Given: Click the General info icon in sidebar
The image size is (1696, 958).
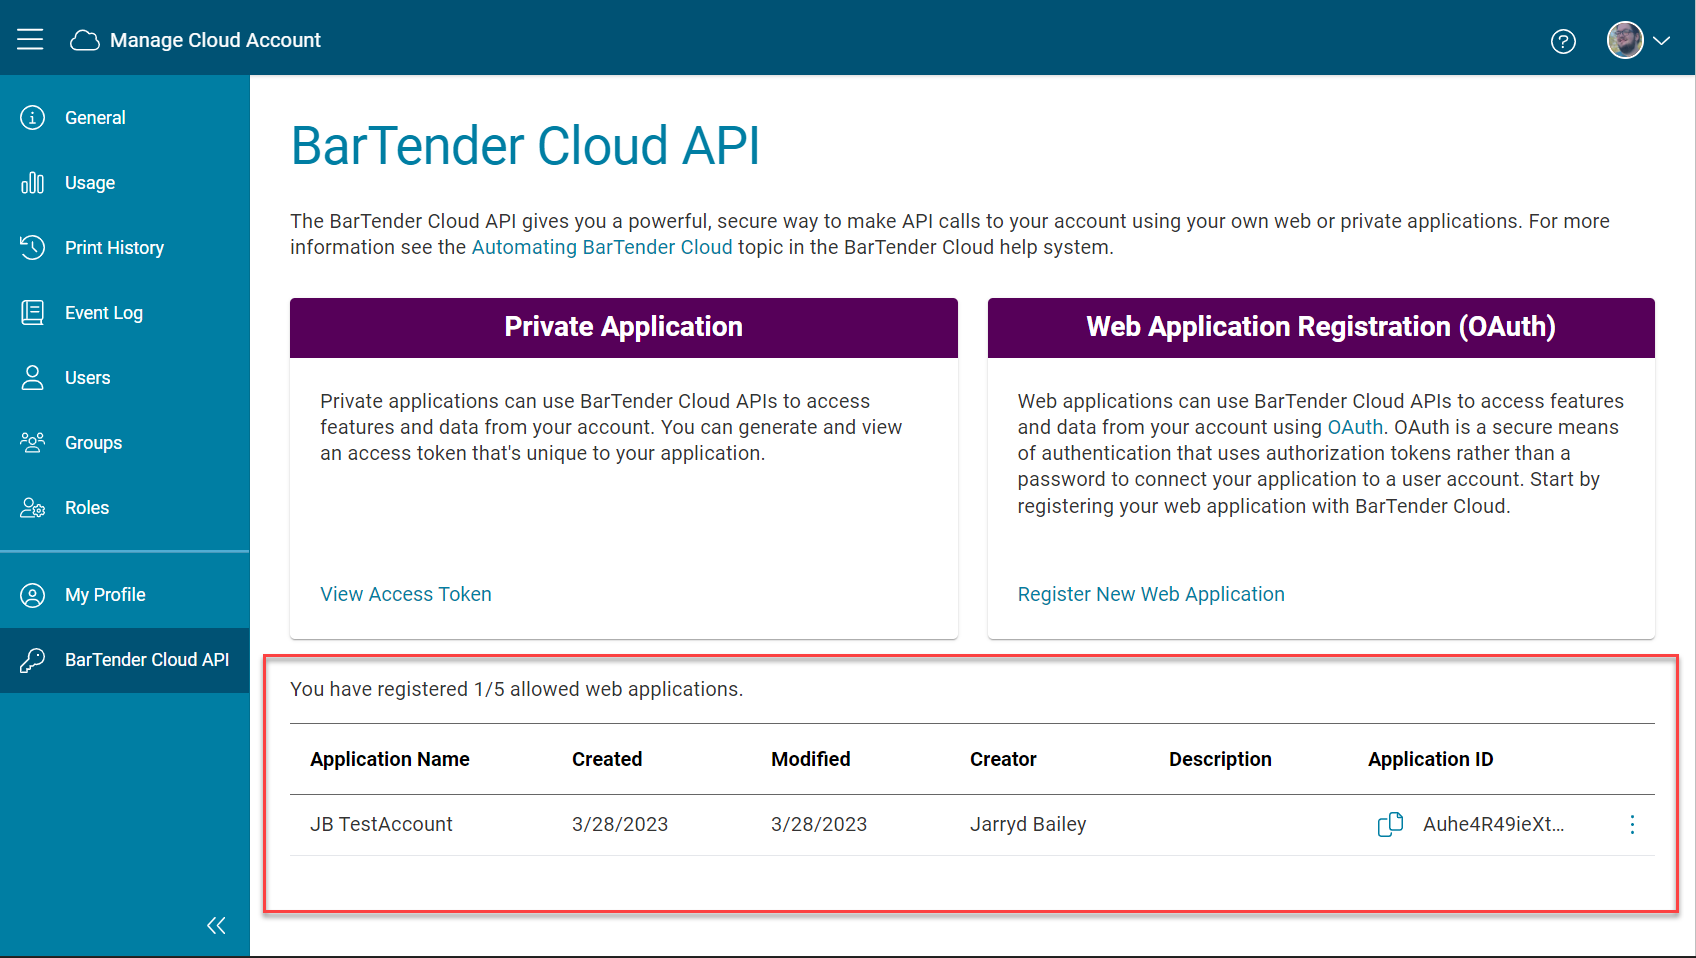Looking at the screenshot, I should (33, 118).
